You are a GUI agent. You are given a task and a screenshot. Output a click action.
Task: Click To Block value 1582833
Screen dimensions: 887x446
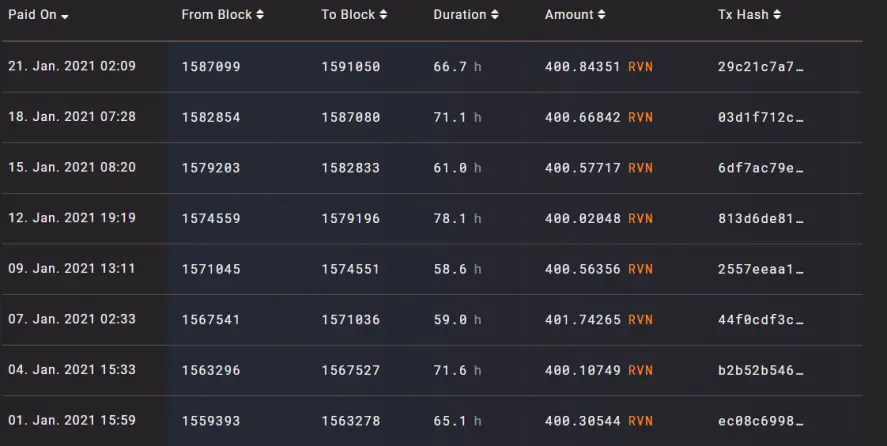pyautogui.click(x=351, y=168)
